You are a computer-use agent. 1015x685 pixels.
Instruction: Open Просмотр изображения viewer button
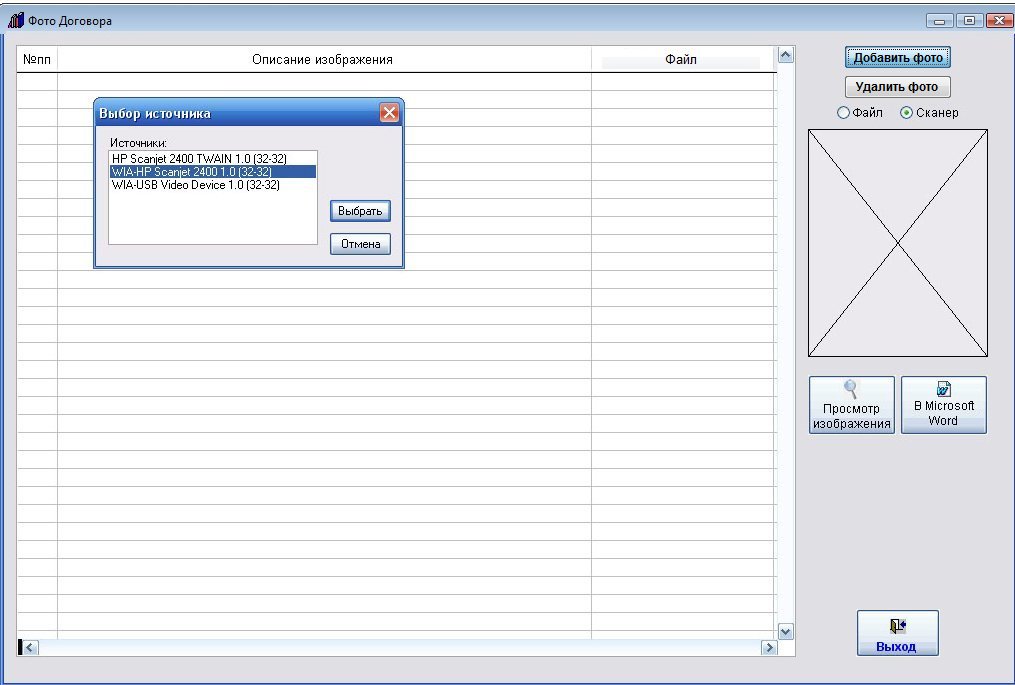click(x=851, y=405)
